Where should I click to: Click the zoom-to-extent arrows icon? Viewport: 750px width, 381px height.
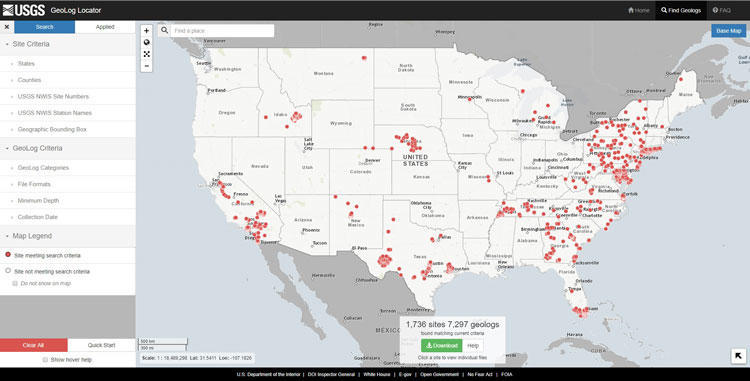[146, 54]
